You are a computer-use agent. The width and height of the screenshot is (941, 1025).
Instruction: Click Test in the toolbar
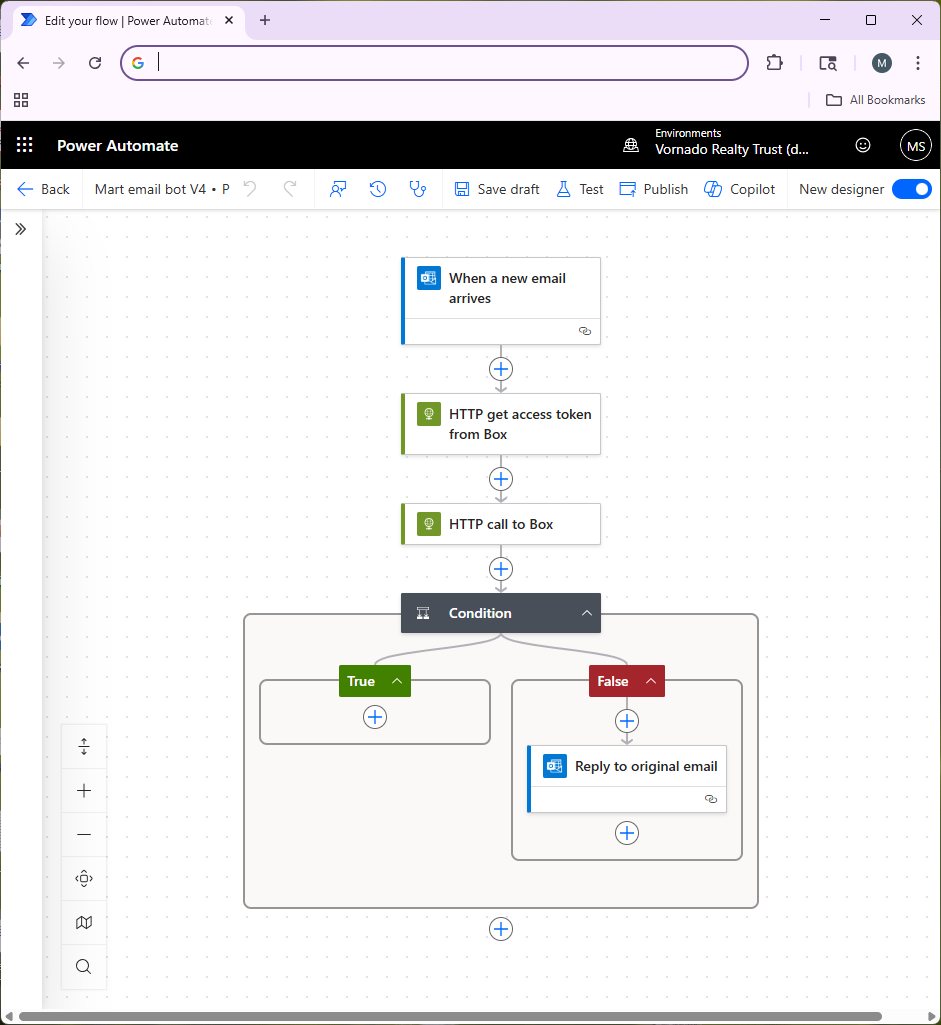(580, 189)
